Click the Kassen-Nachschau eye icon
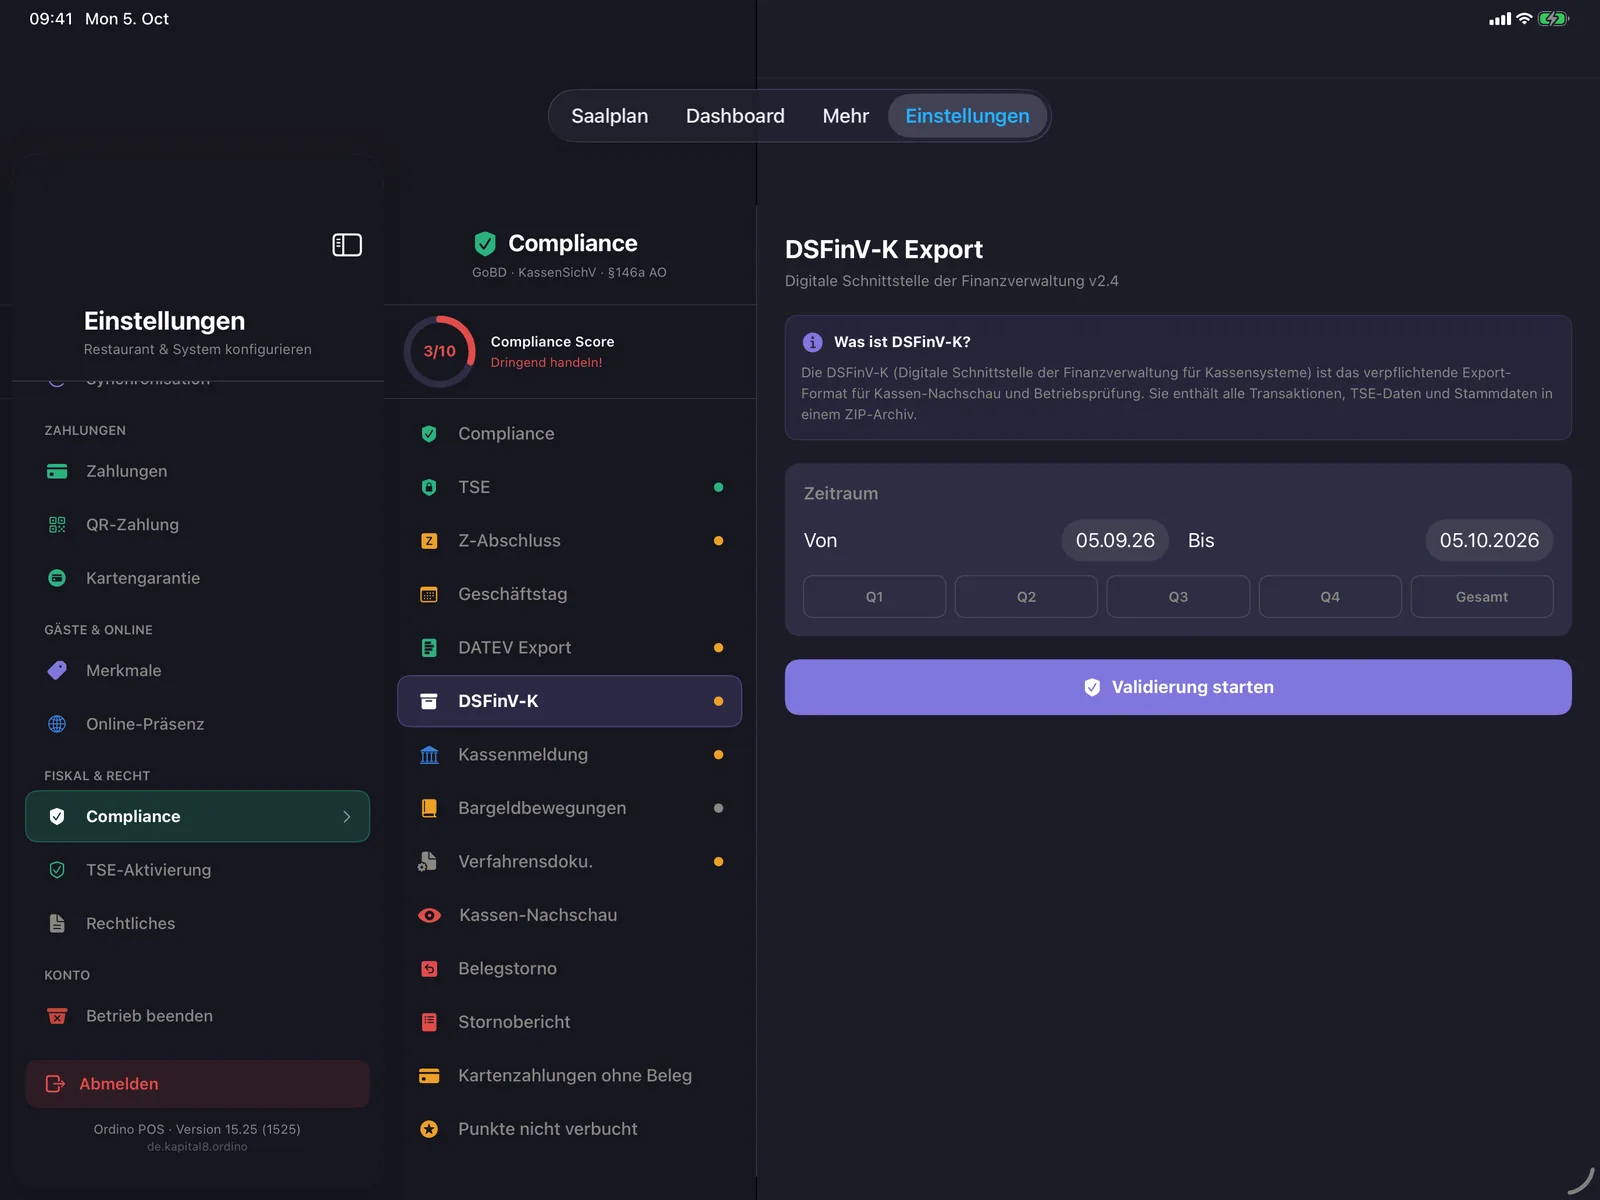1600x1200 pixels. coord(429,915)
